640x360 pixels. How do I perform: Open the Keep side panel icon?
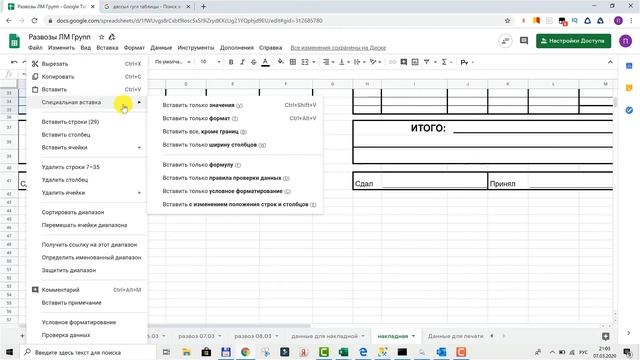(629, 88)
